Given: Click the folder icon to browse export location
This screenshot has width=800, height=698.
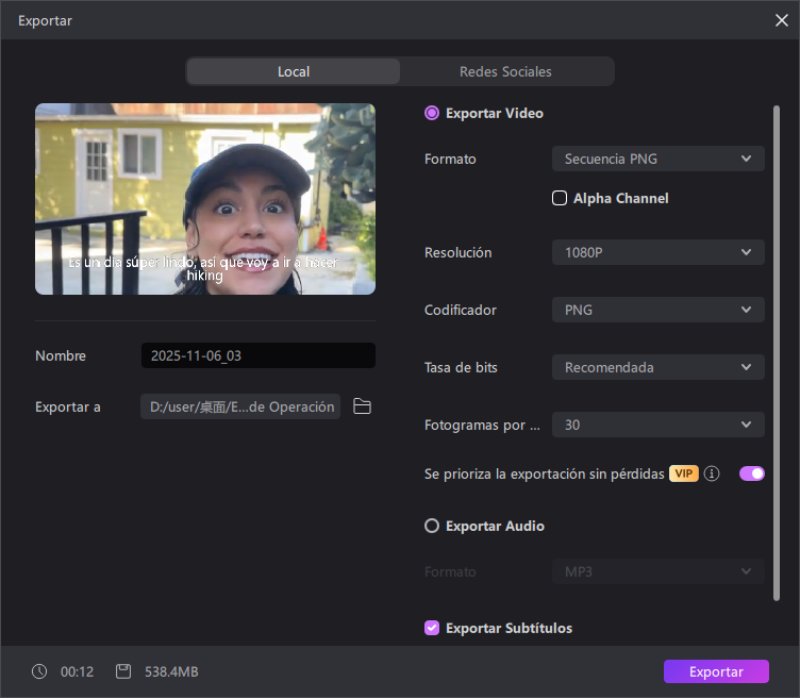Looking at the screenshot, I should pyautogui.click(x=362, y=407).
